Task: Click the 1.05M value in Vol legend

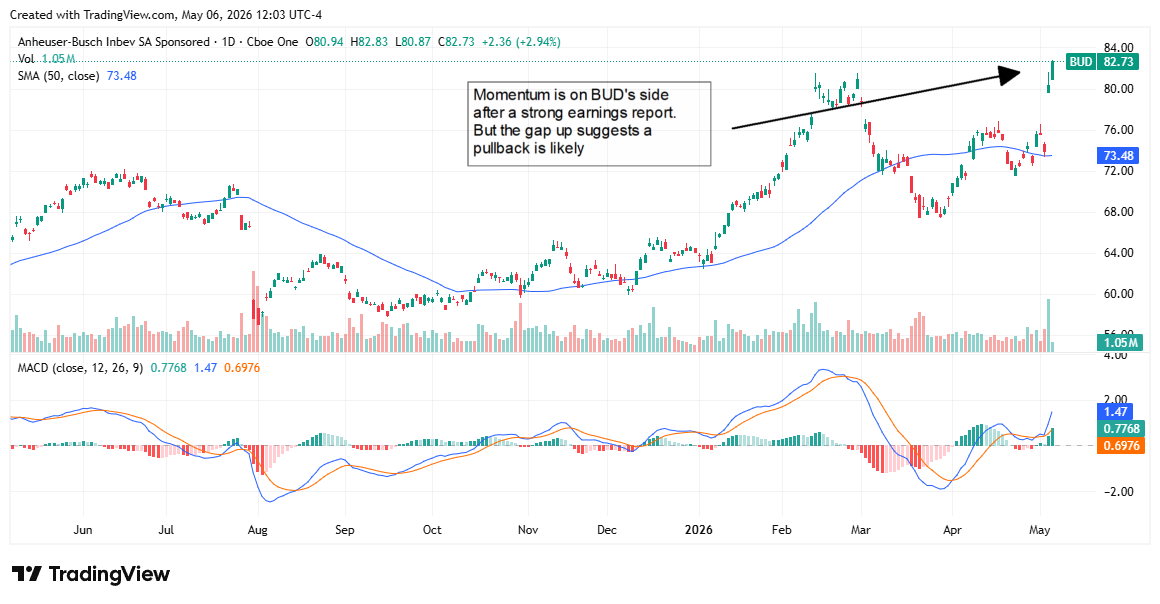Action: pos(58,58)
